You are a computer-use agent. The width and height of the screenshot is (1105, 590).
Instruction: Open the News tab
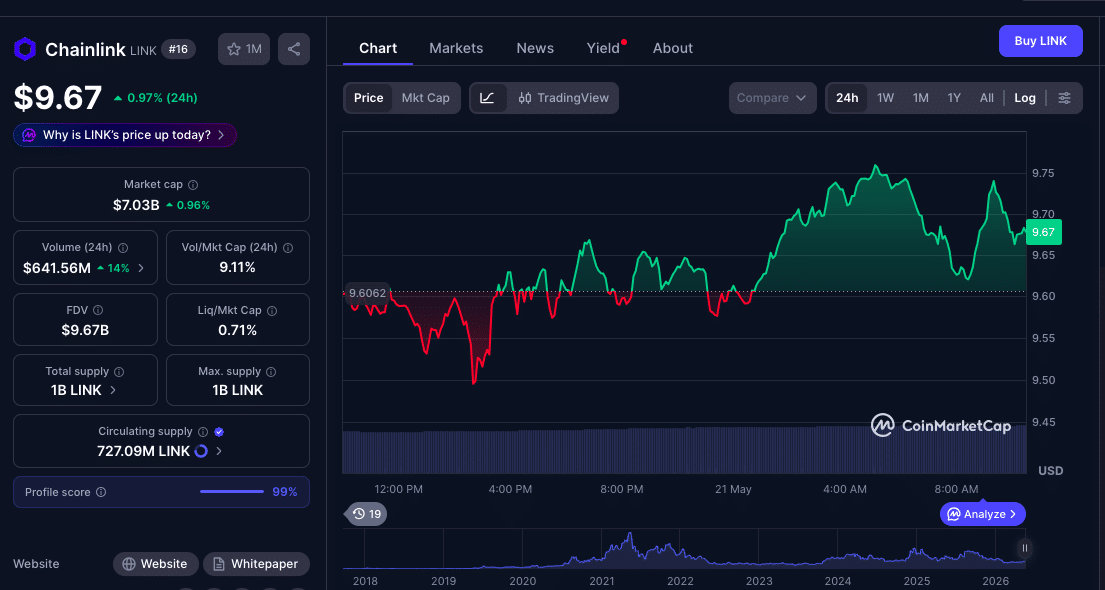click(x=535, y=48)
